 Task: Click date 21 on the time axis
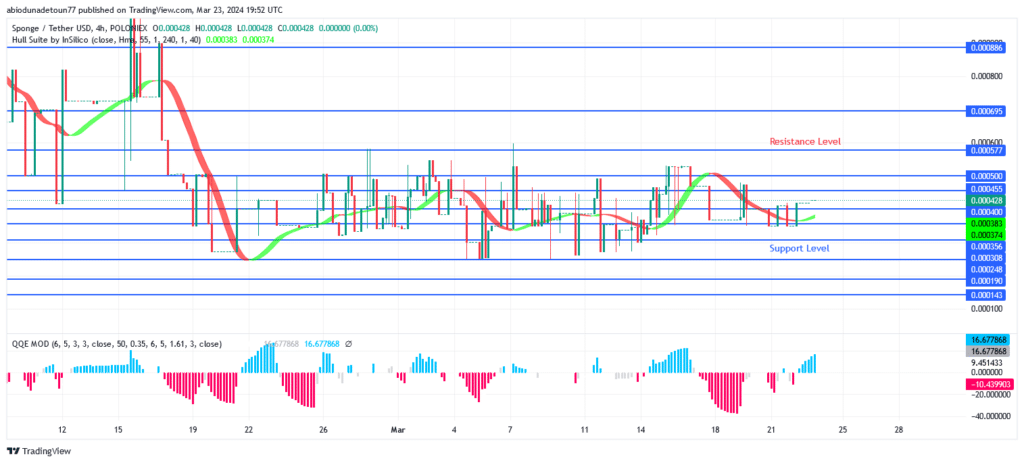click(771, 430)
